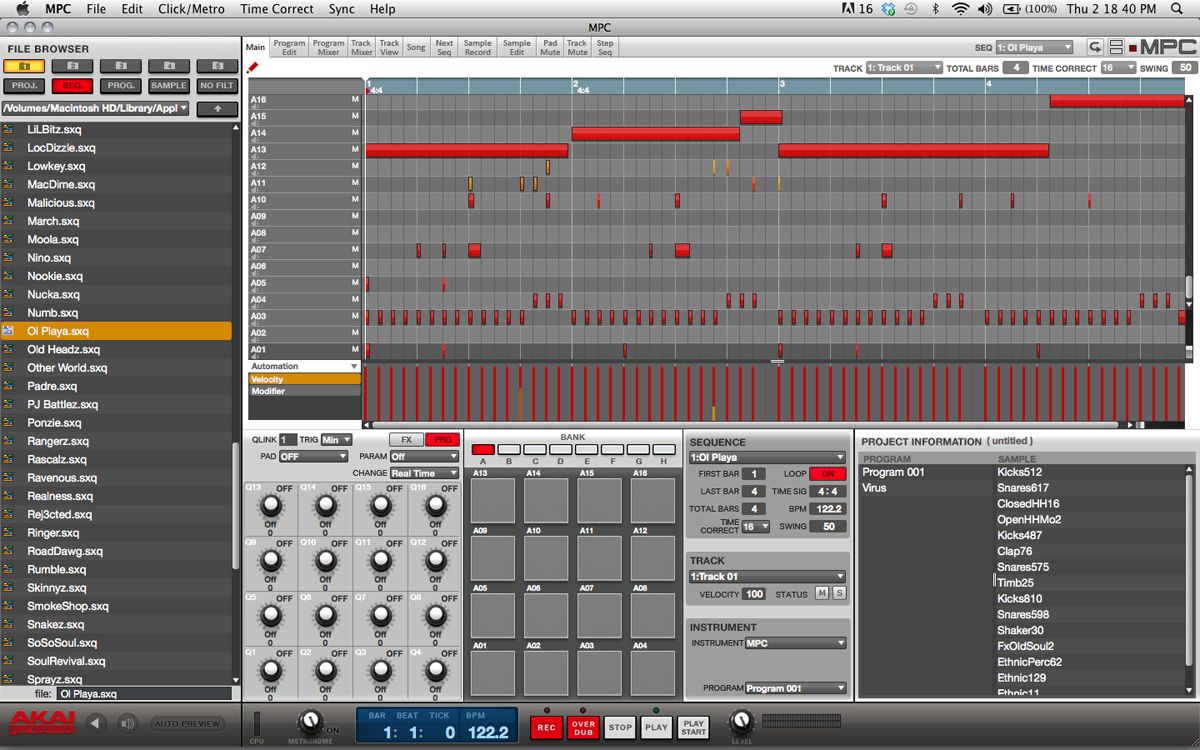This screenshot has height=750, width=1200.
Task: Solo Track 01 using the S button
Action: [x=838, y=593]
